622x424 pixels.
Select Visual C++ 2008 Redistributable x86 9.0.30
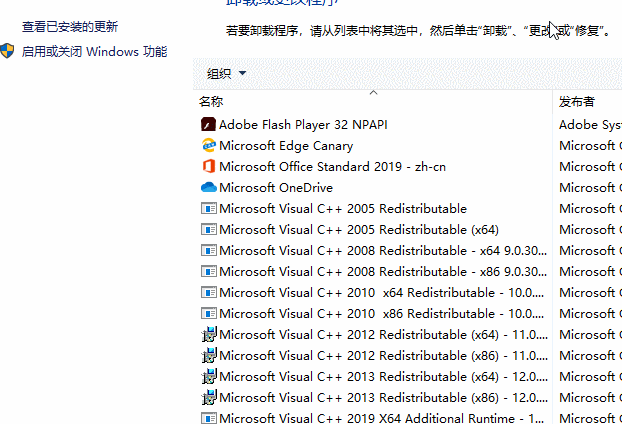[x=383, y=272]
